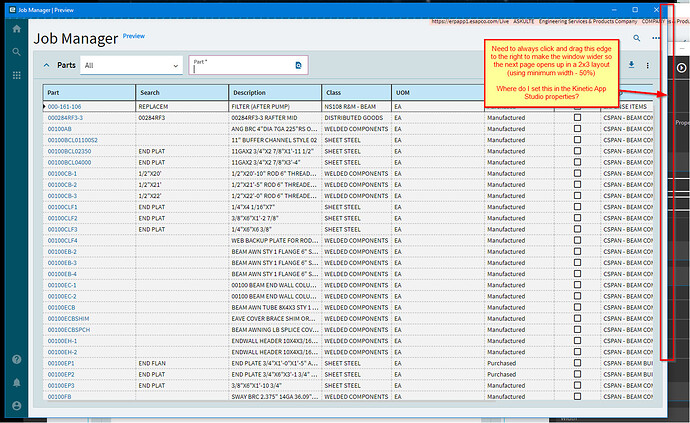Select the '00284RF3' search cell
Image resolution: width=690 pixels, height=423 pixels.
click(x=182, y=118)
